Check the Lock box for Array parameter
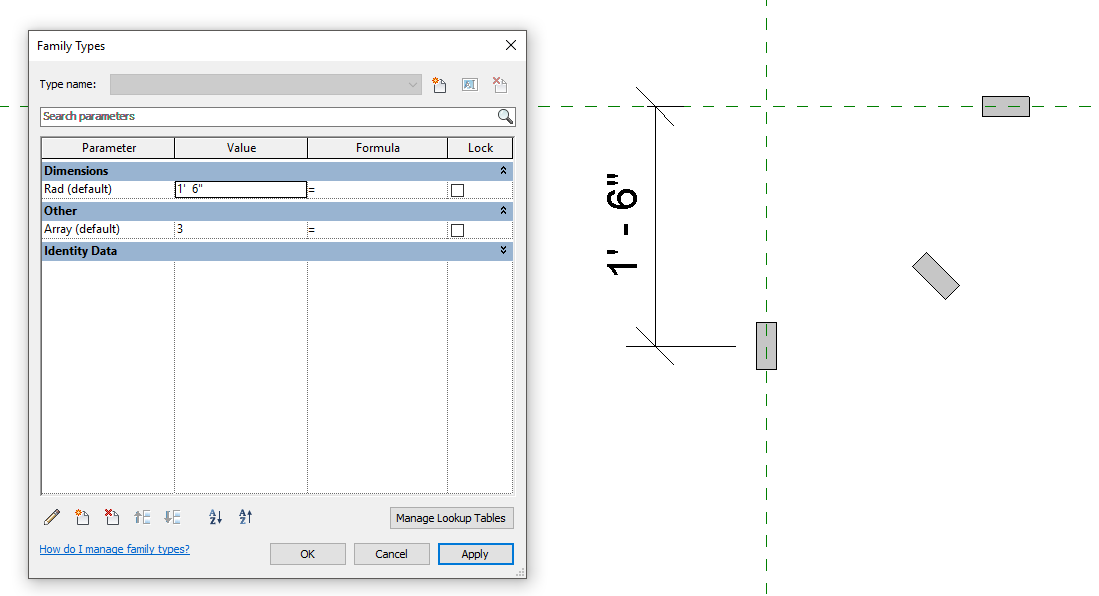 click(457, 229)
